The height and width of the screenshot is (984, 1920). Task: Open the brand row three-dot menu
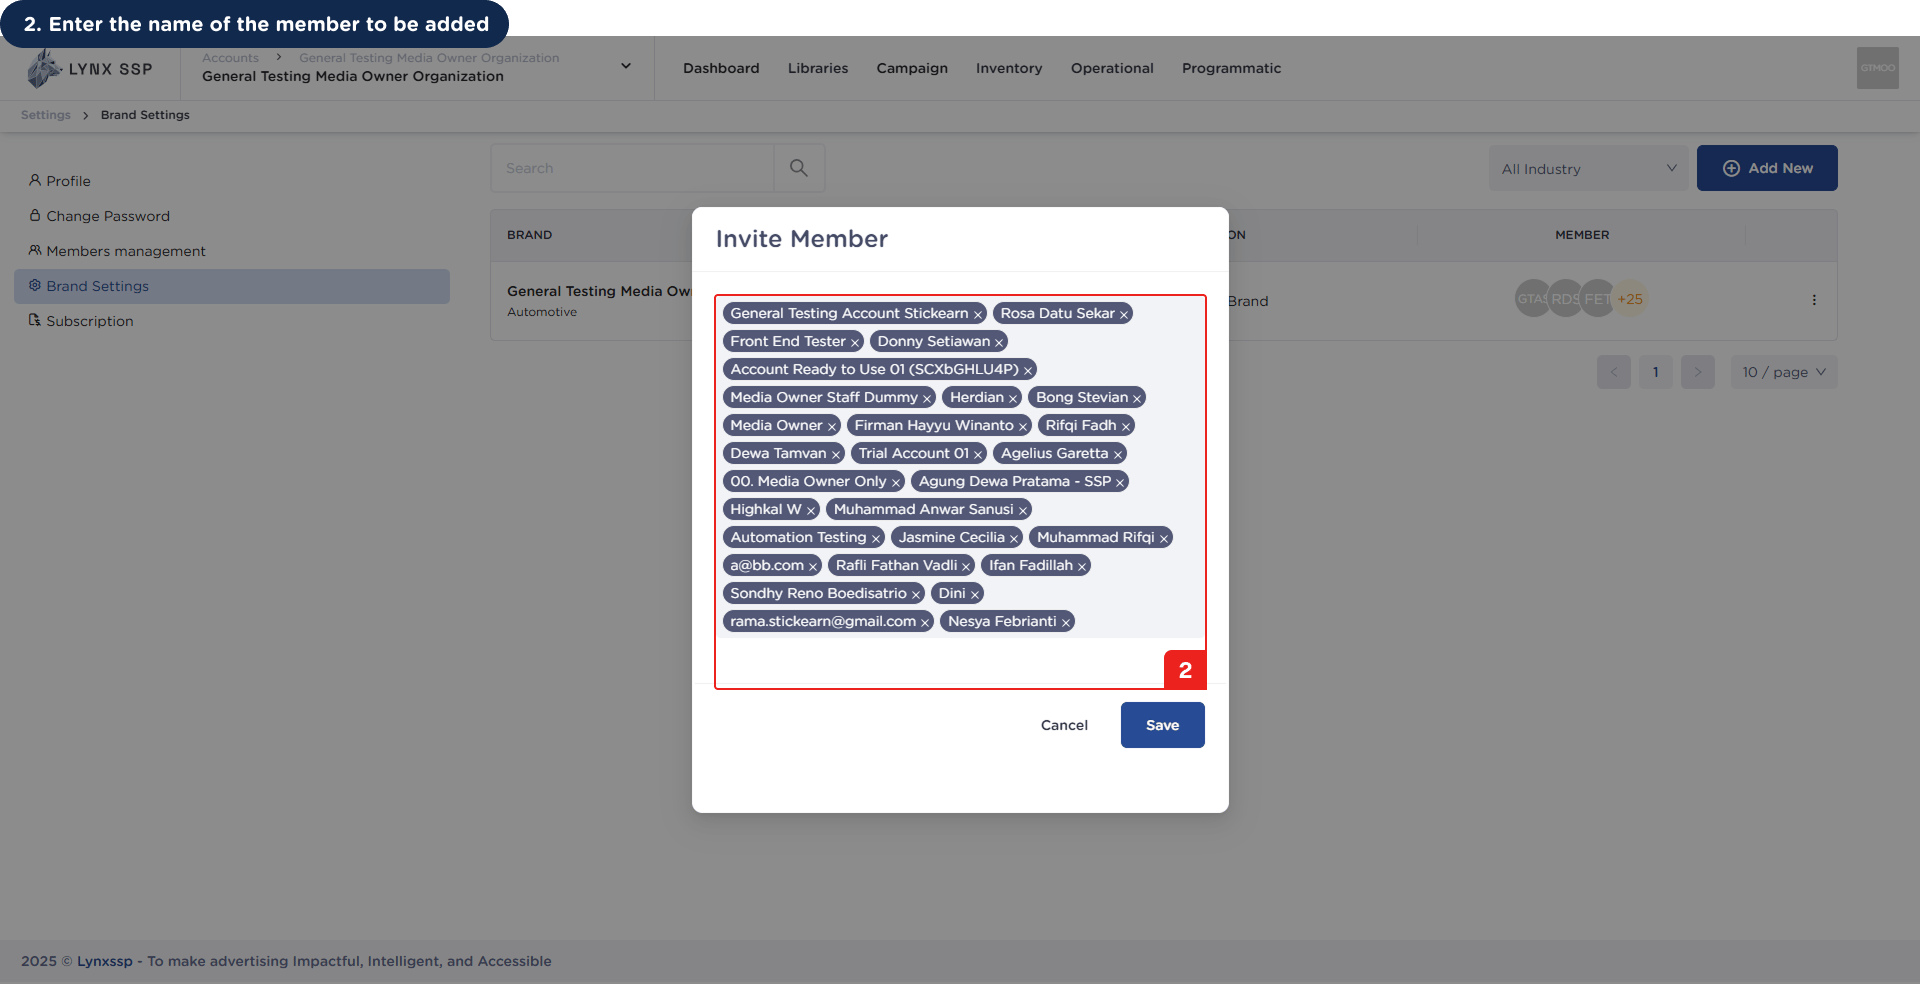click(1814, 300)
